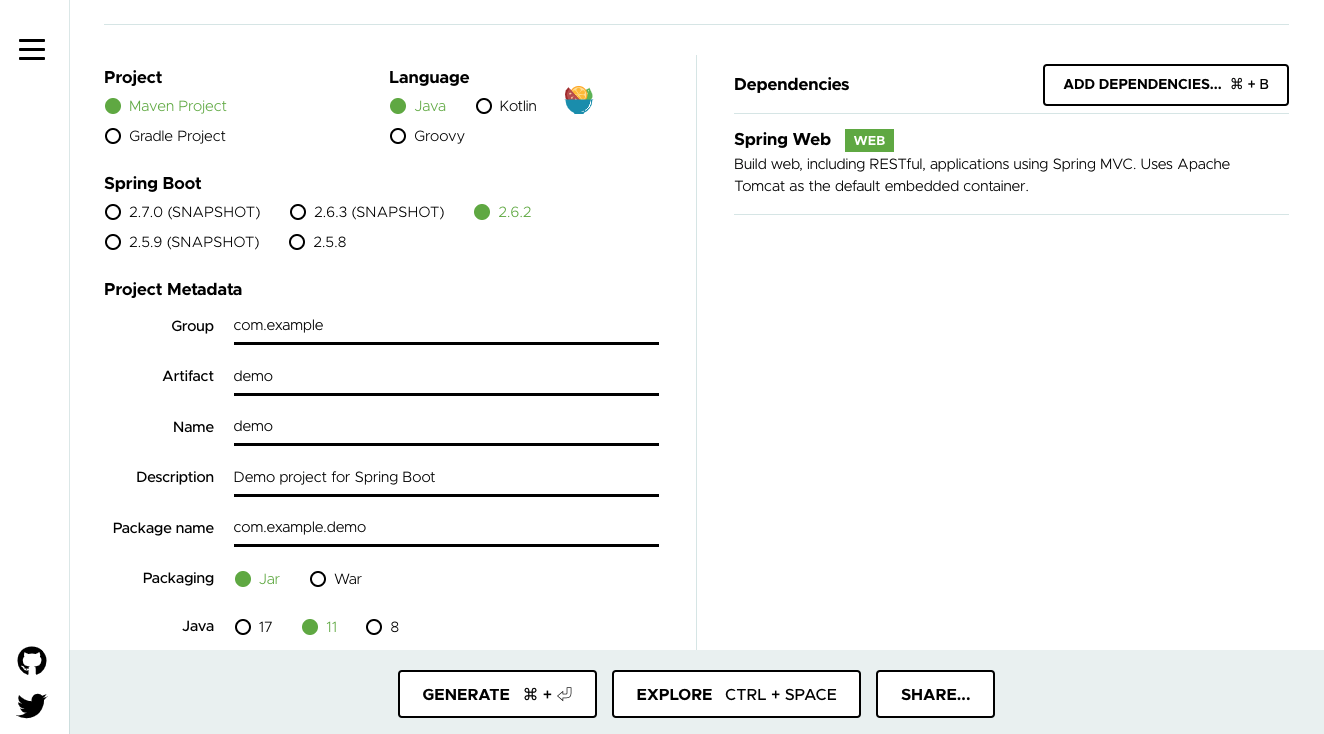The height and width of the screenshot is (734, 1324).
Task: Click the Add Dependencies button
Action: tap(1166, 85)
